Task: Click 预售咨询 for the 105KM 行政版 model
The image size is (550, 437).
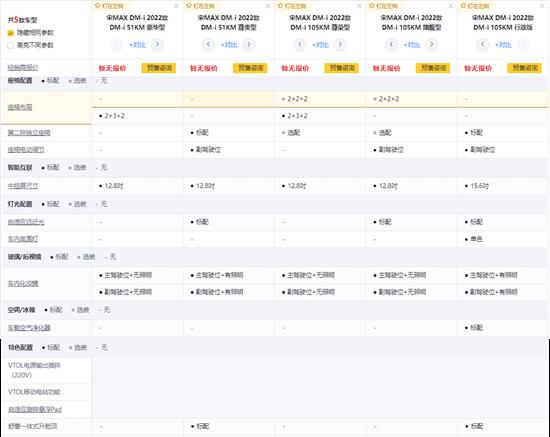Action: pos(524,68)
